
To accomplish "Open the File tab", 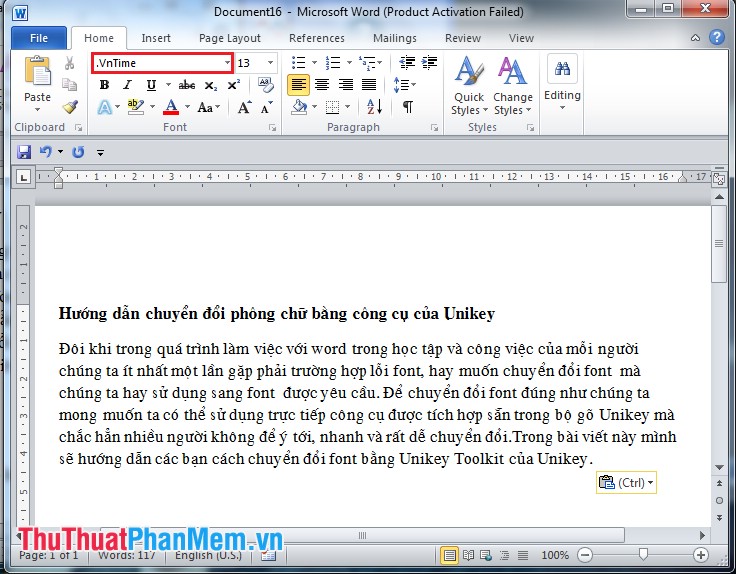I will click(38, 38).
